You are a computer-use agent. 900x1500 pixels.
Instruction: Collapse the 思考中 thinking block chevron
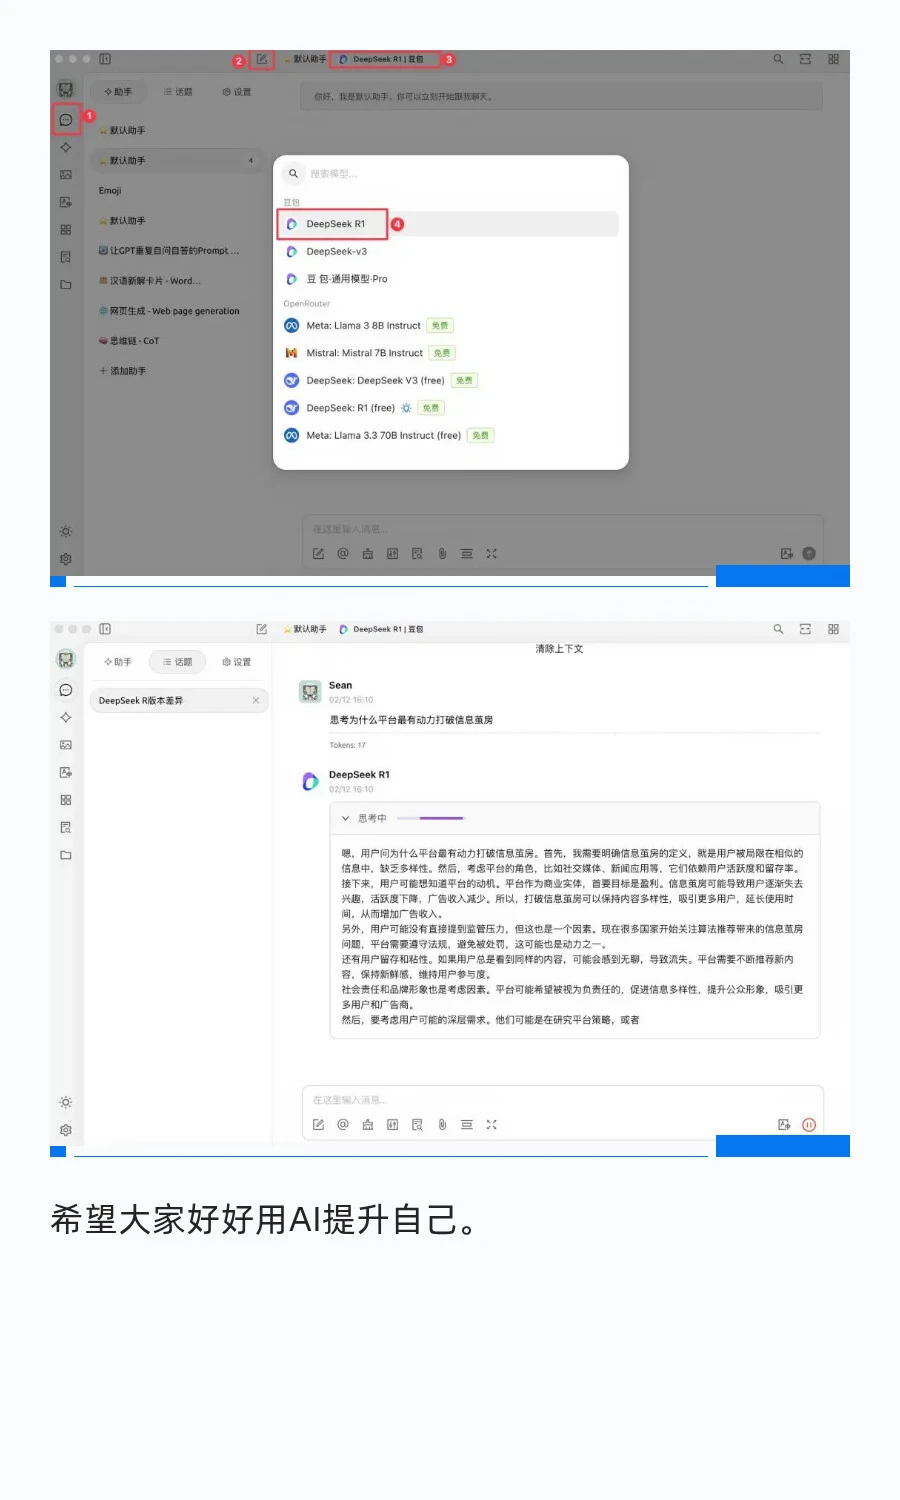tap(345, 818)
